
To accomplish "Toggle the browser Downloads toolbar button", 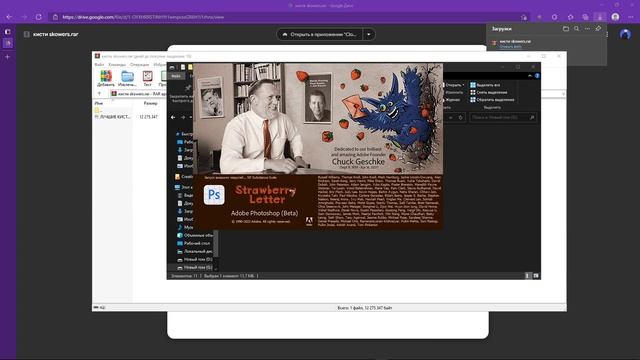I will [x=600, y=17].
